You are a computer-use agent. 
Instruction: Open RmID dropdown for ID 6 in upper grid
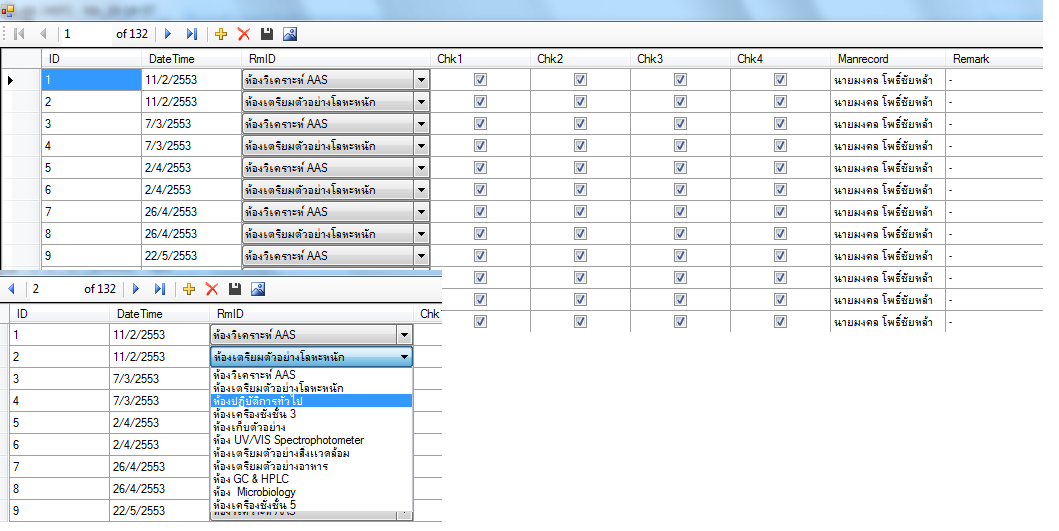click(x=421, y=190)
